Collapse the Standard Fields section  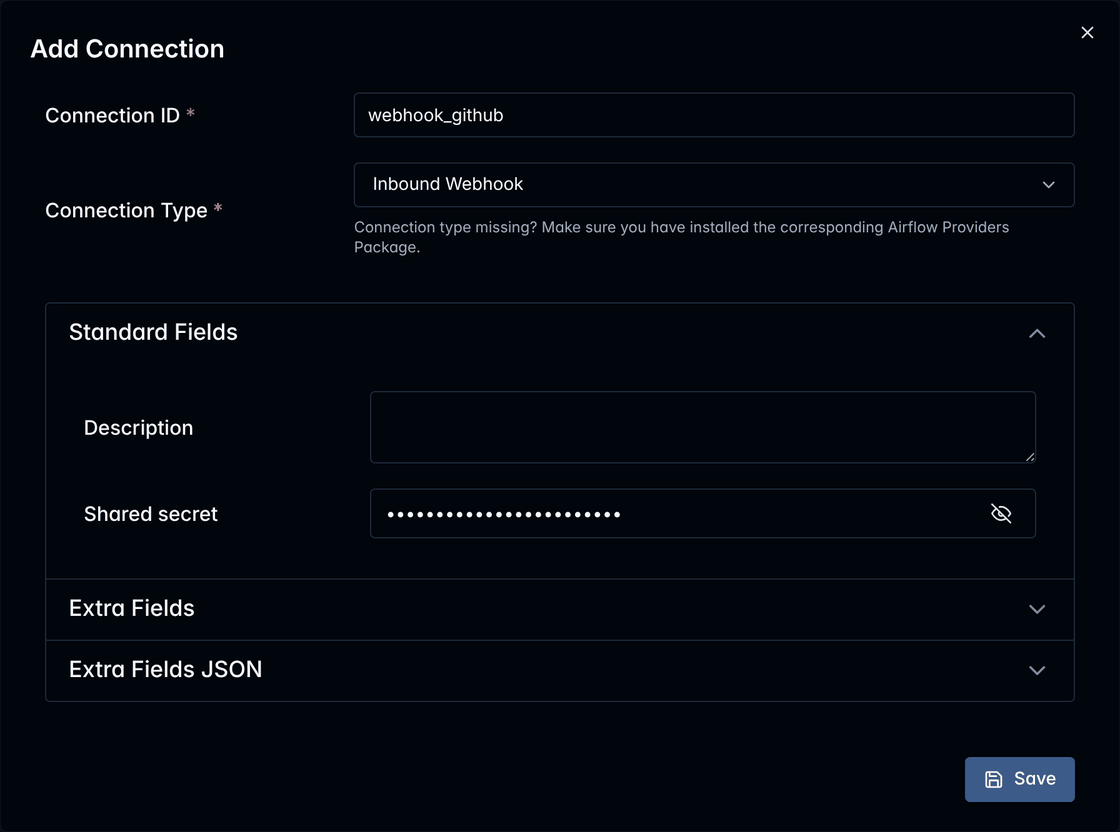tap(559, 333)
